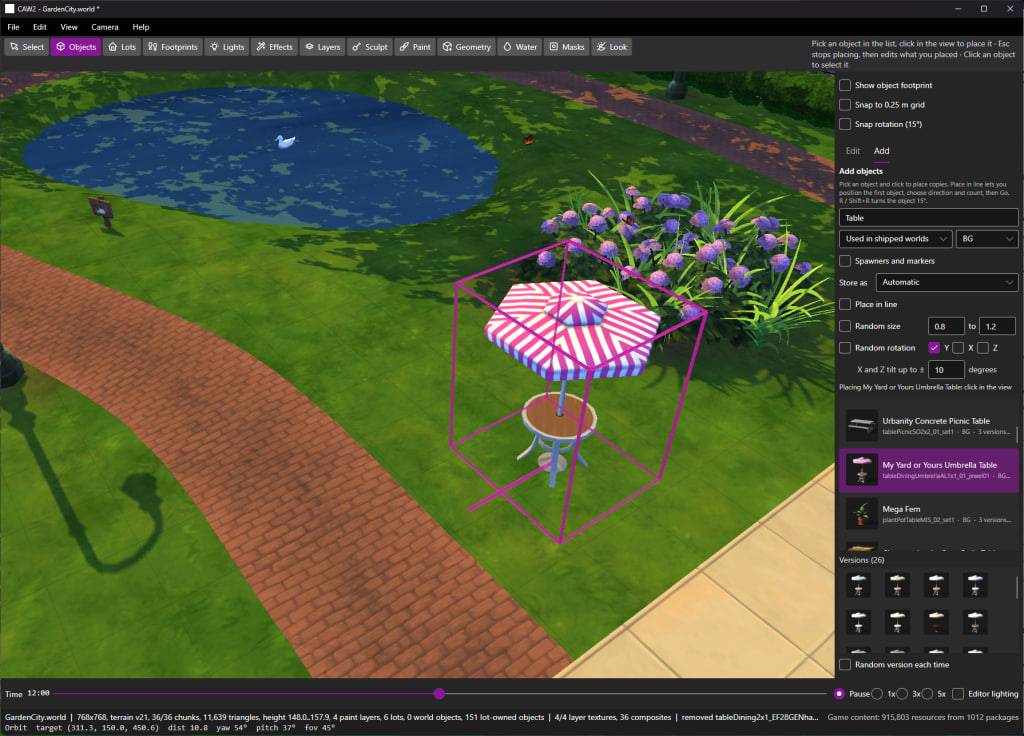Select the dark red version thumbnail in second row
Image resolution: width=1024 pixels, height=736 pixels.
pos(936,622)
